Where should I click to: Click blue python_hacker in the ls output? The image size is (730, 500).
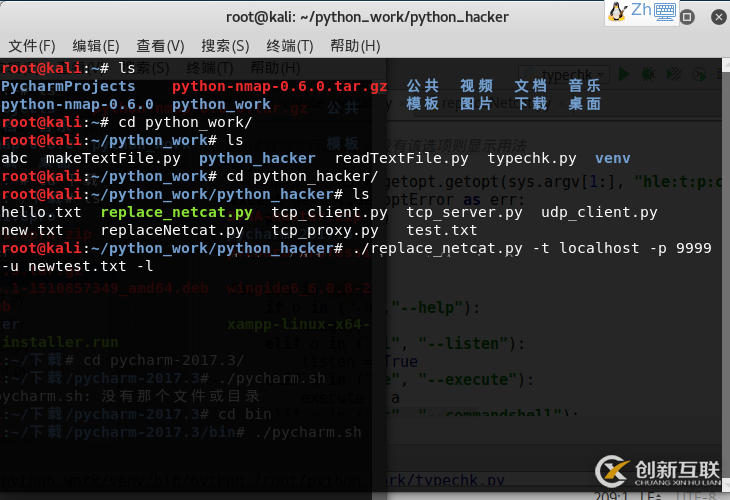[x=257, y=159]
